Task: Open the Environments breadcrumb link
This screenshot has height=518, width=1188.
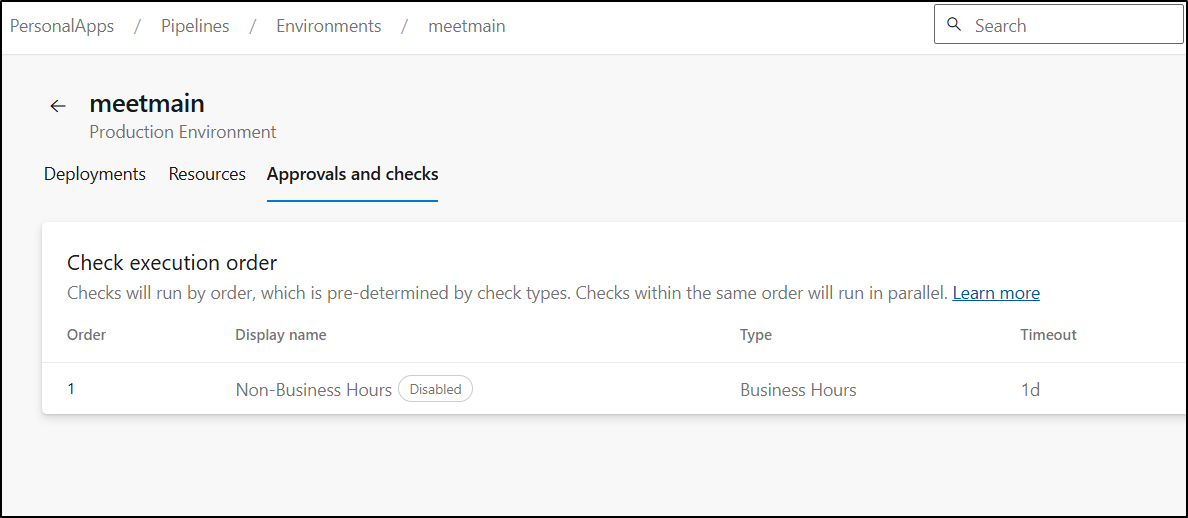Action: (x=328, y=26)
